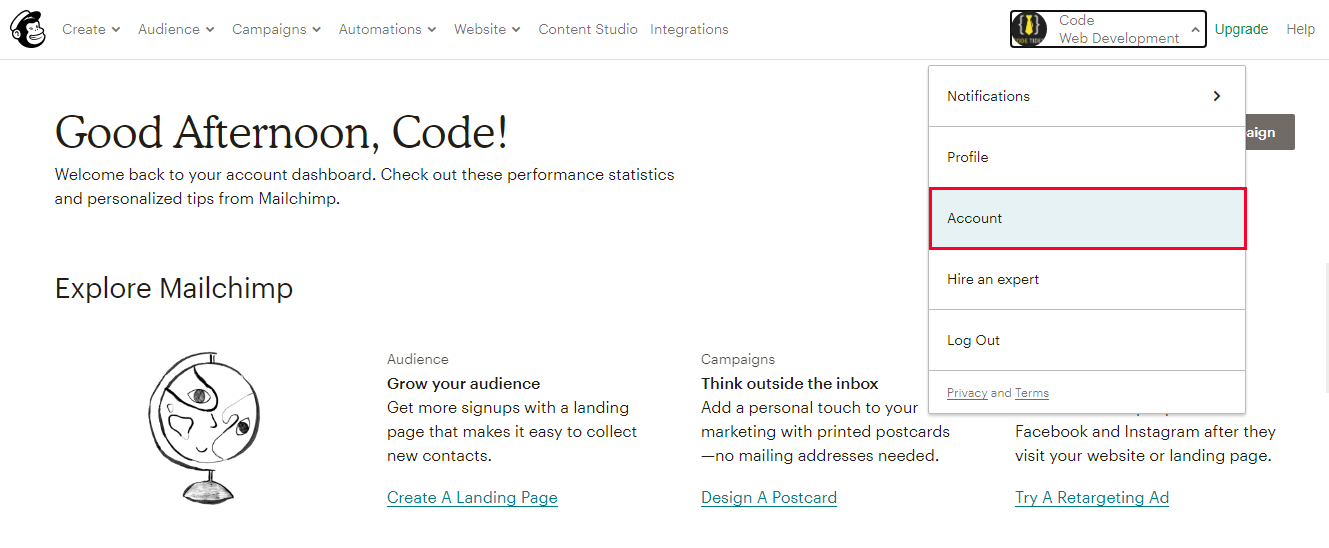The width and height of the screenshot is (1329, 548).
Task: Open the Website dropdown menu
Action: pos(487,29)
